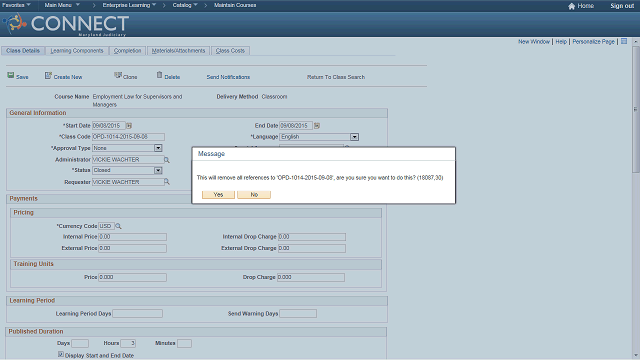Image resolution: width=640 pixels, height=360 pixels.
Task: Open the Main Menu dropdown
Action: click(62, 5)
